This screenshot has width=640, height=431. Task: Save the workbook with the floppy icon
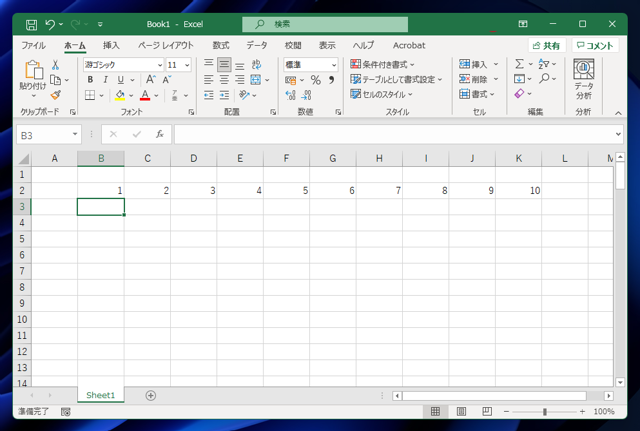31,25
